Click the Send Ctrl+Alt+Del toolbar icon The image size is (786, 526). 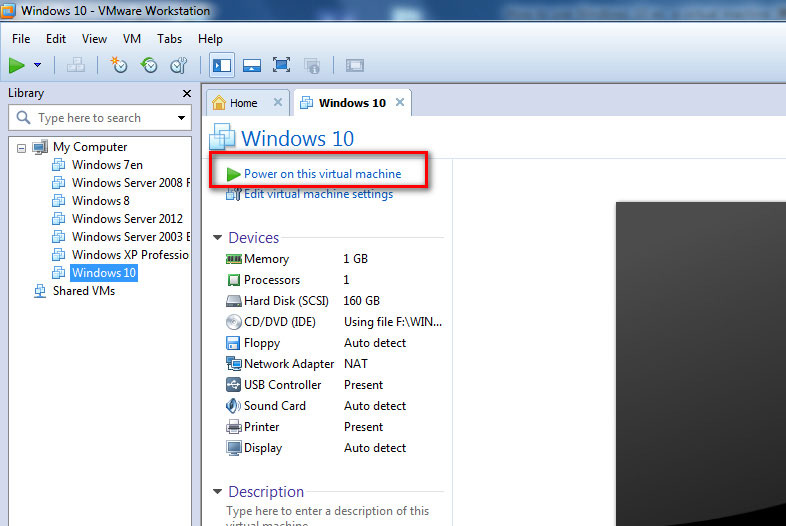(x=76, y=65)
